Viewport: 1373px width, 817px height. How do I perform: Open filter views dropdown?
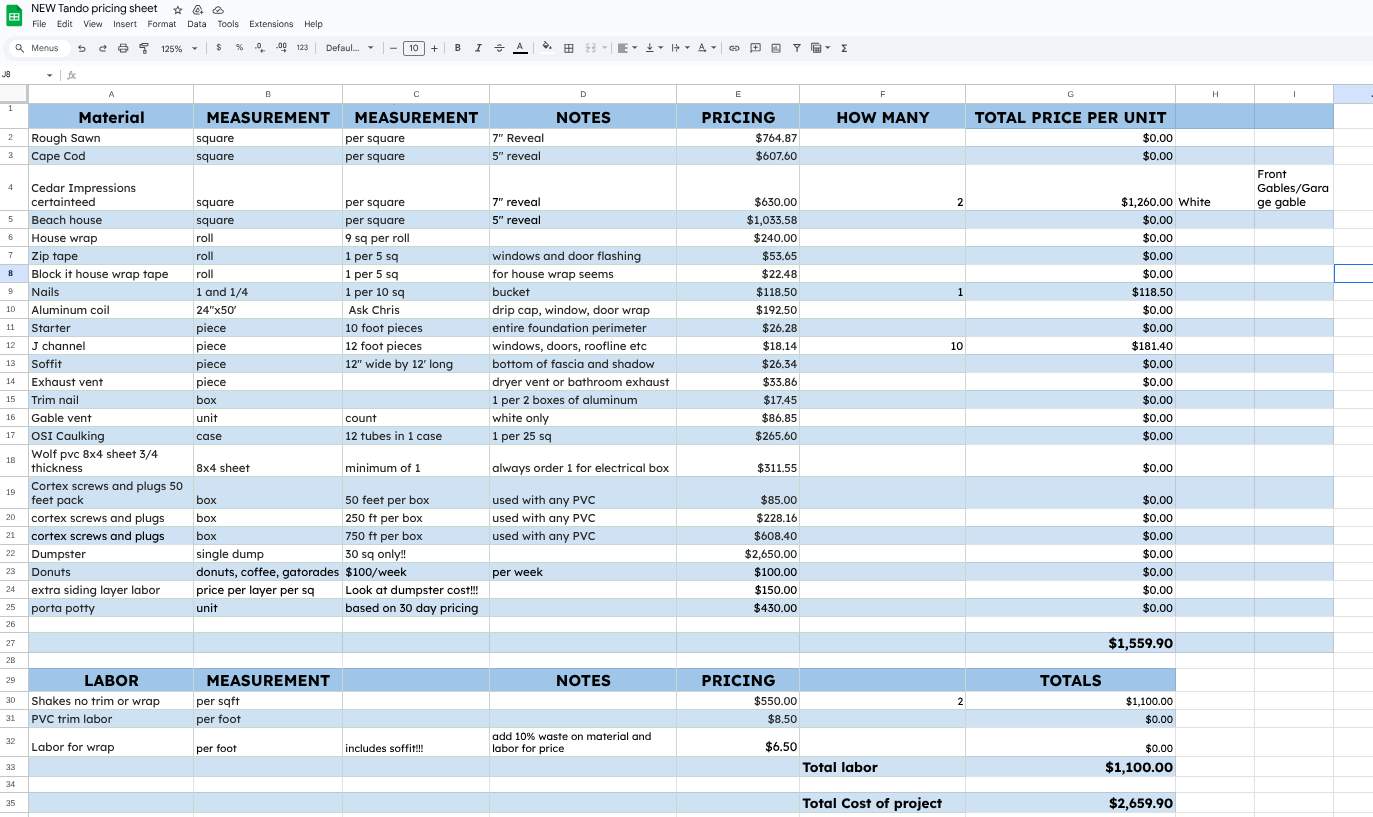pos(820,48)
